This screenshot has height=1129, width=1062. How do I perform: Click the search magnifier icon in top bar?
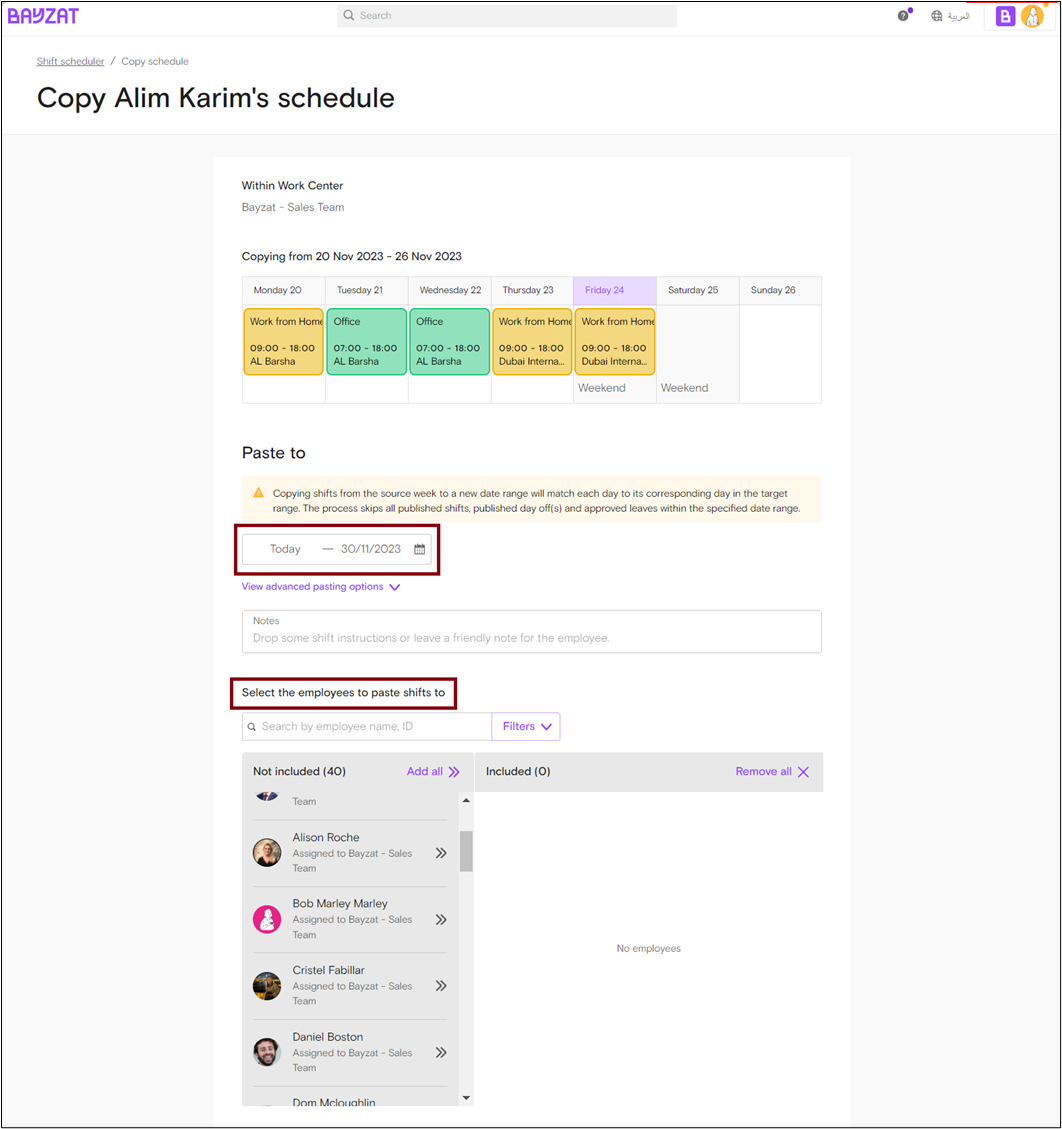[x=348, y=15]
